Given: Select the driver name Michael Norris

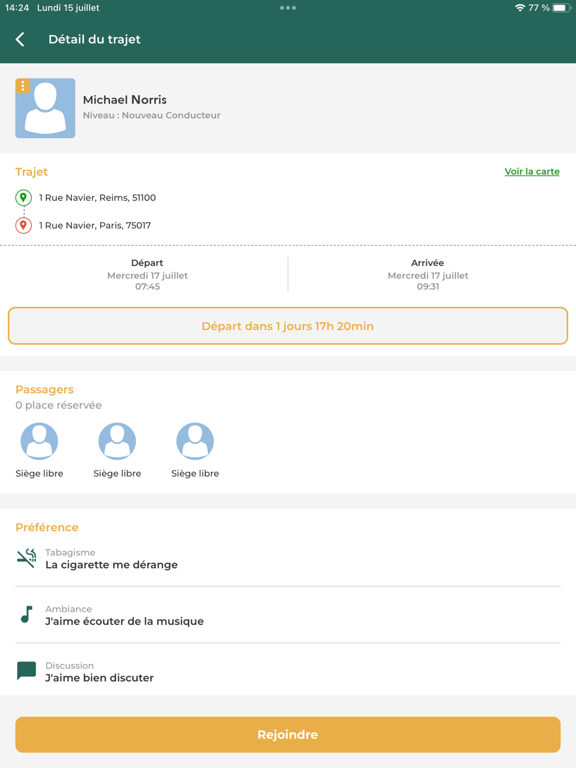Looking at the screenshot, I should pos(125,100).
